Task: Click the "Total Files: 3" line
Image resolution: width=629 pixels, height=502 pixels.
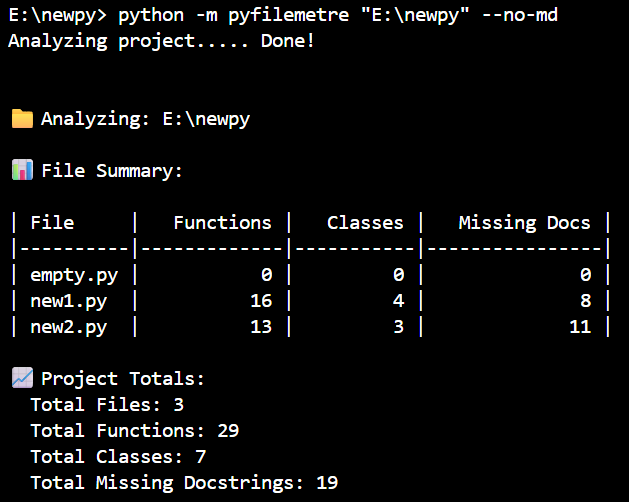Action: 107,404
